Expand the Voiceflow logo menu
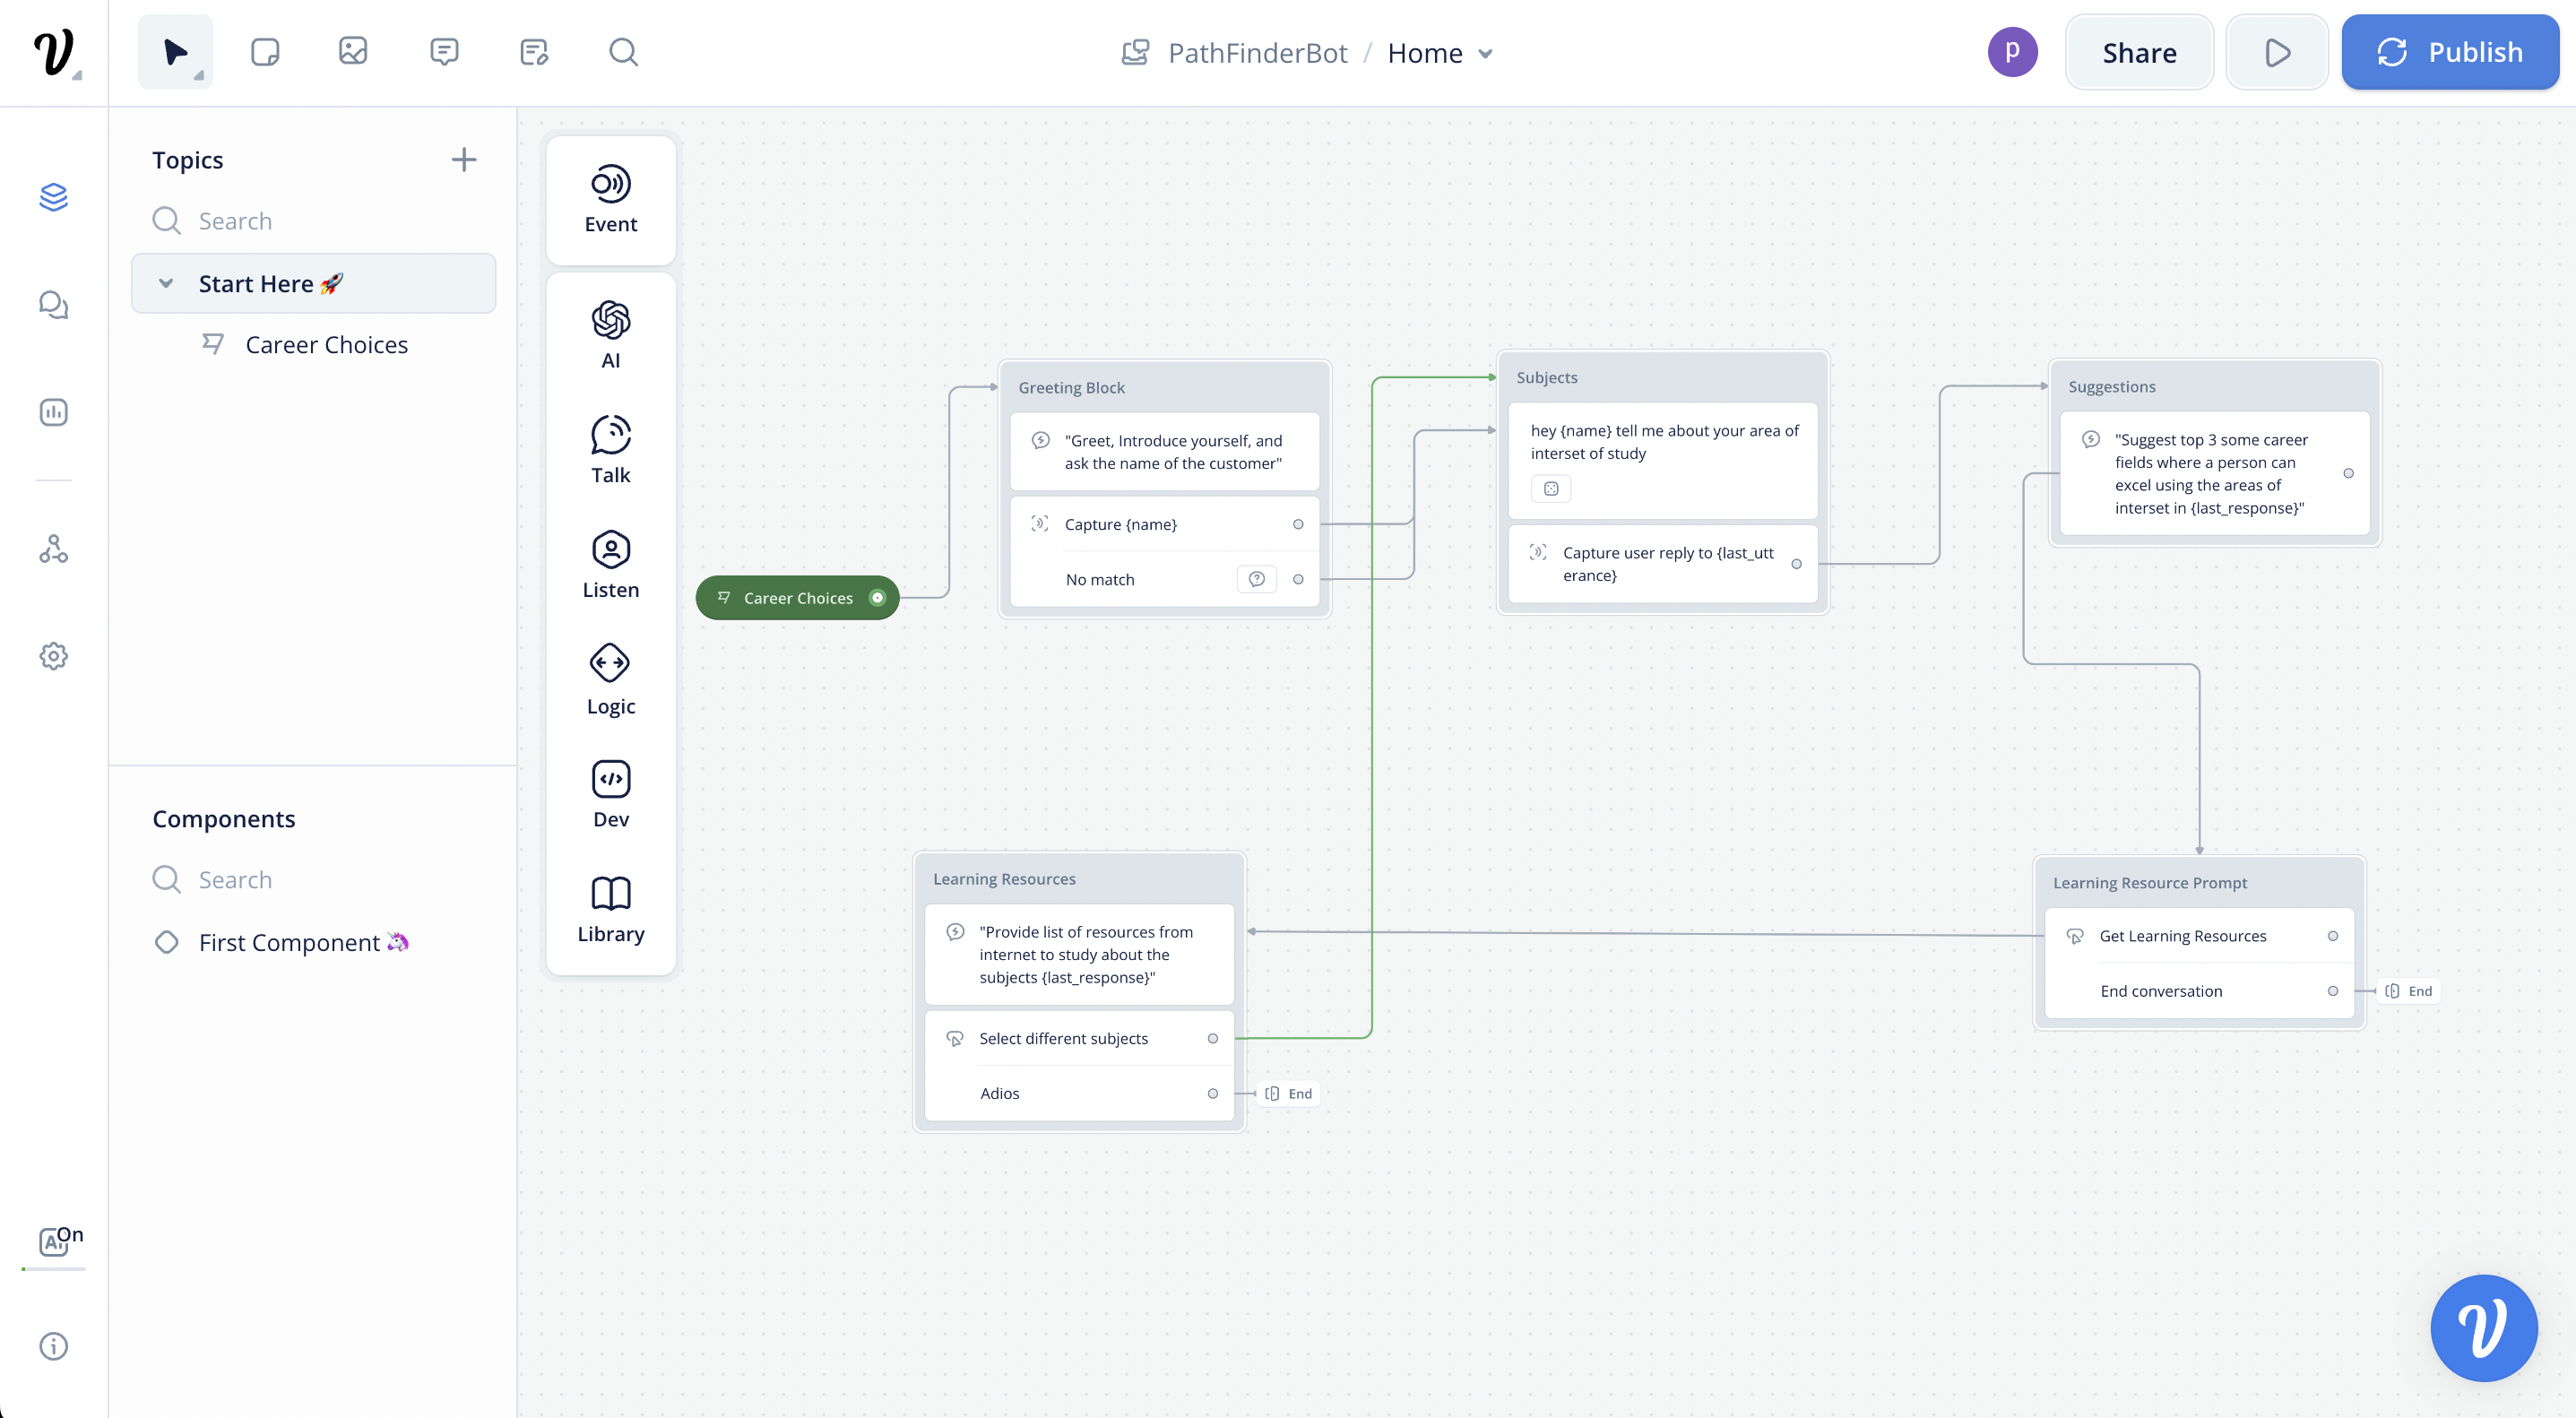This screenshot has width=2576, height=1418. [54, 52]
